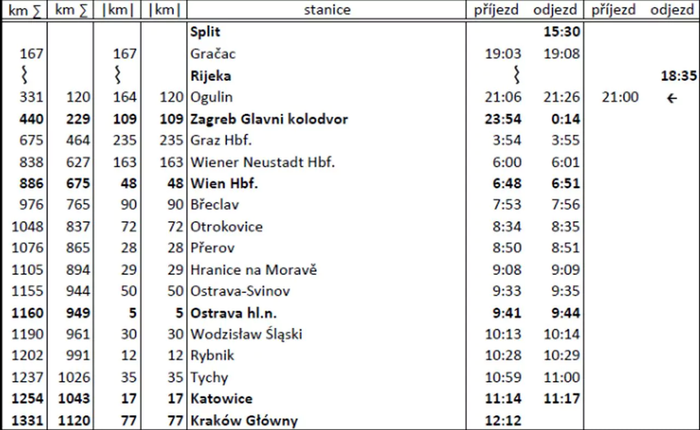Click the Graz Hbf. station cell
This screenshot has width=700, height=430.
[x=220, y=140]
